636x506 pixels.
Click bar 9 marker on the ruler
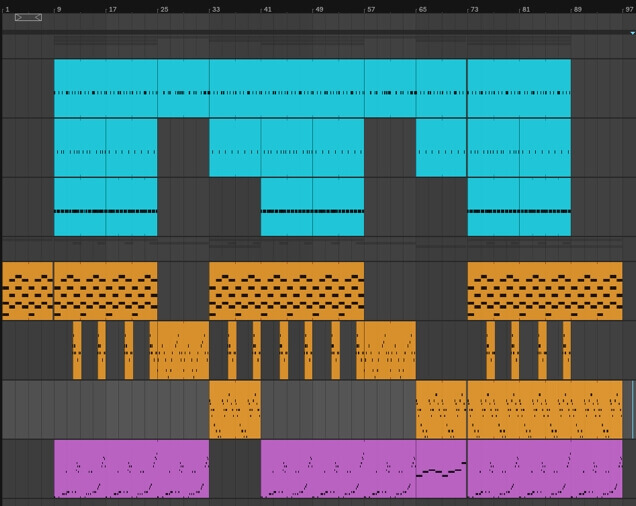(59, 9)
